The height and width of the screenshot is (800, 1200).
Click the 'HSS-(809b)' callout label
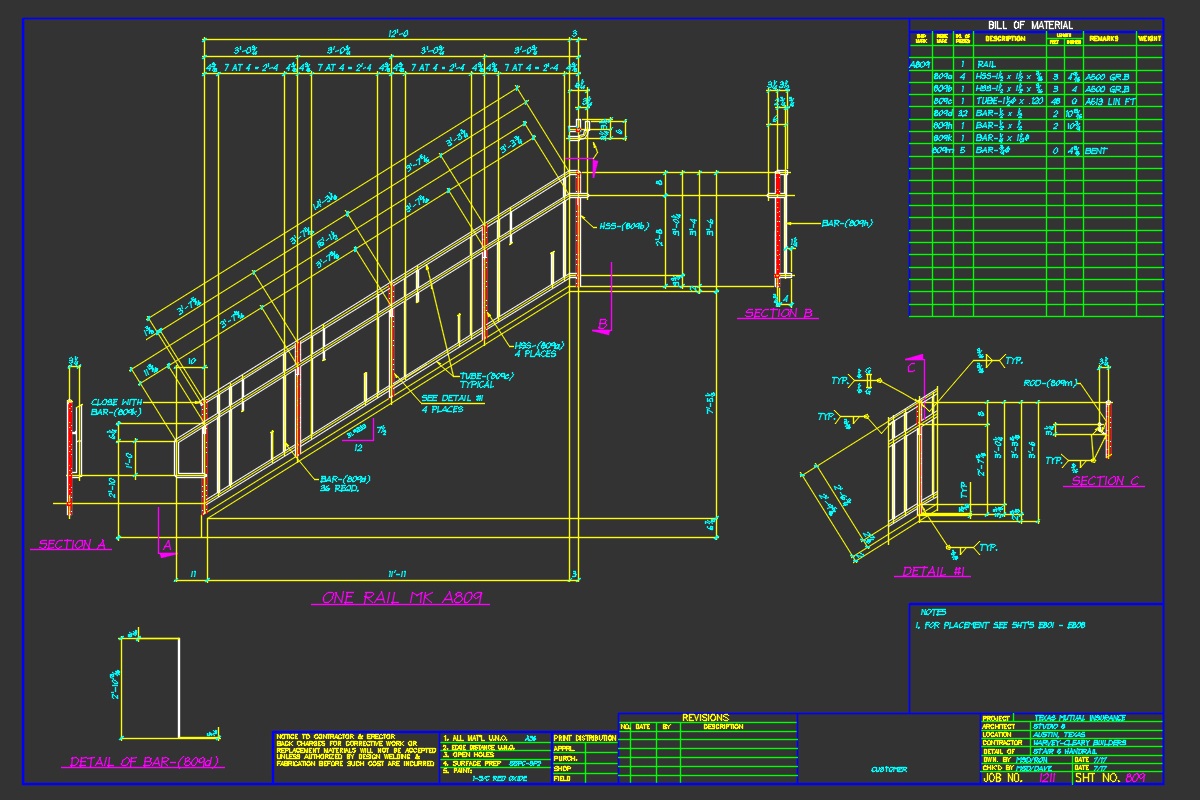(x=625, y=225)
